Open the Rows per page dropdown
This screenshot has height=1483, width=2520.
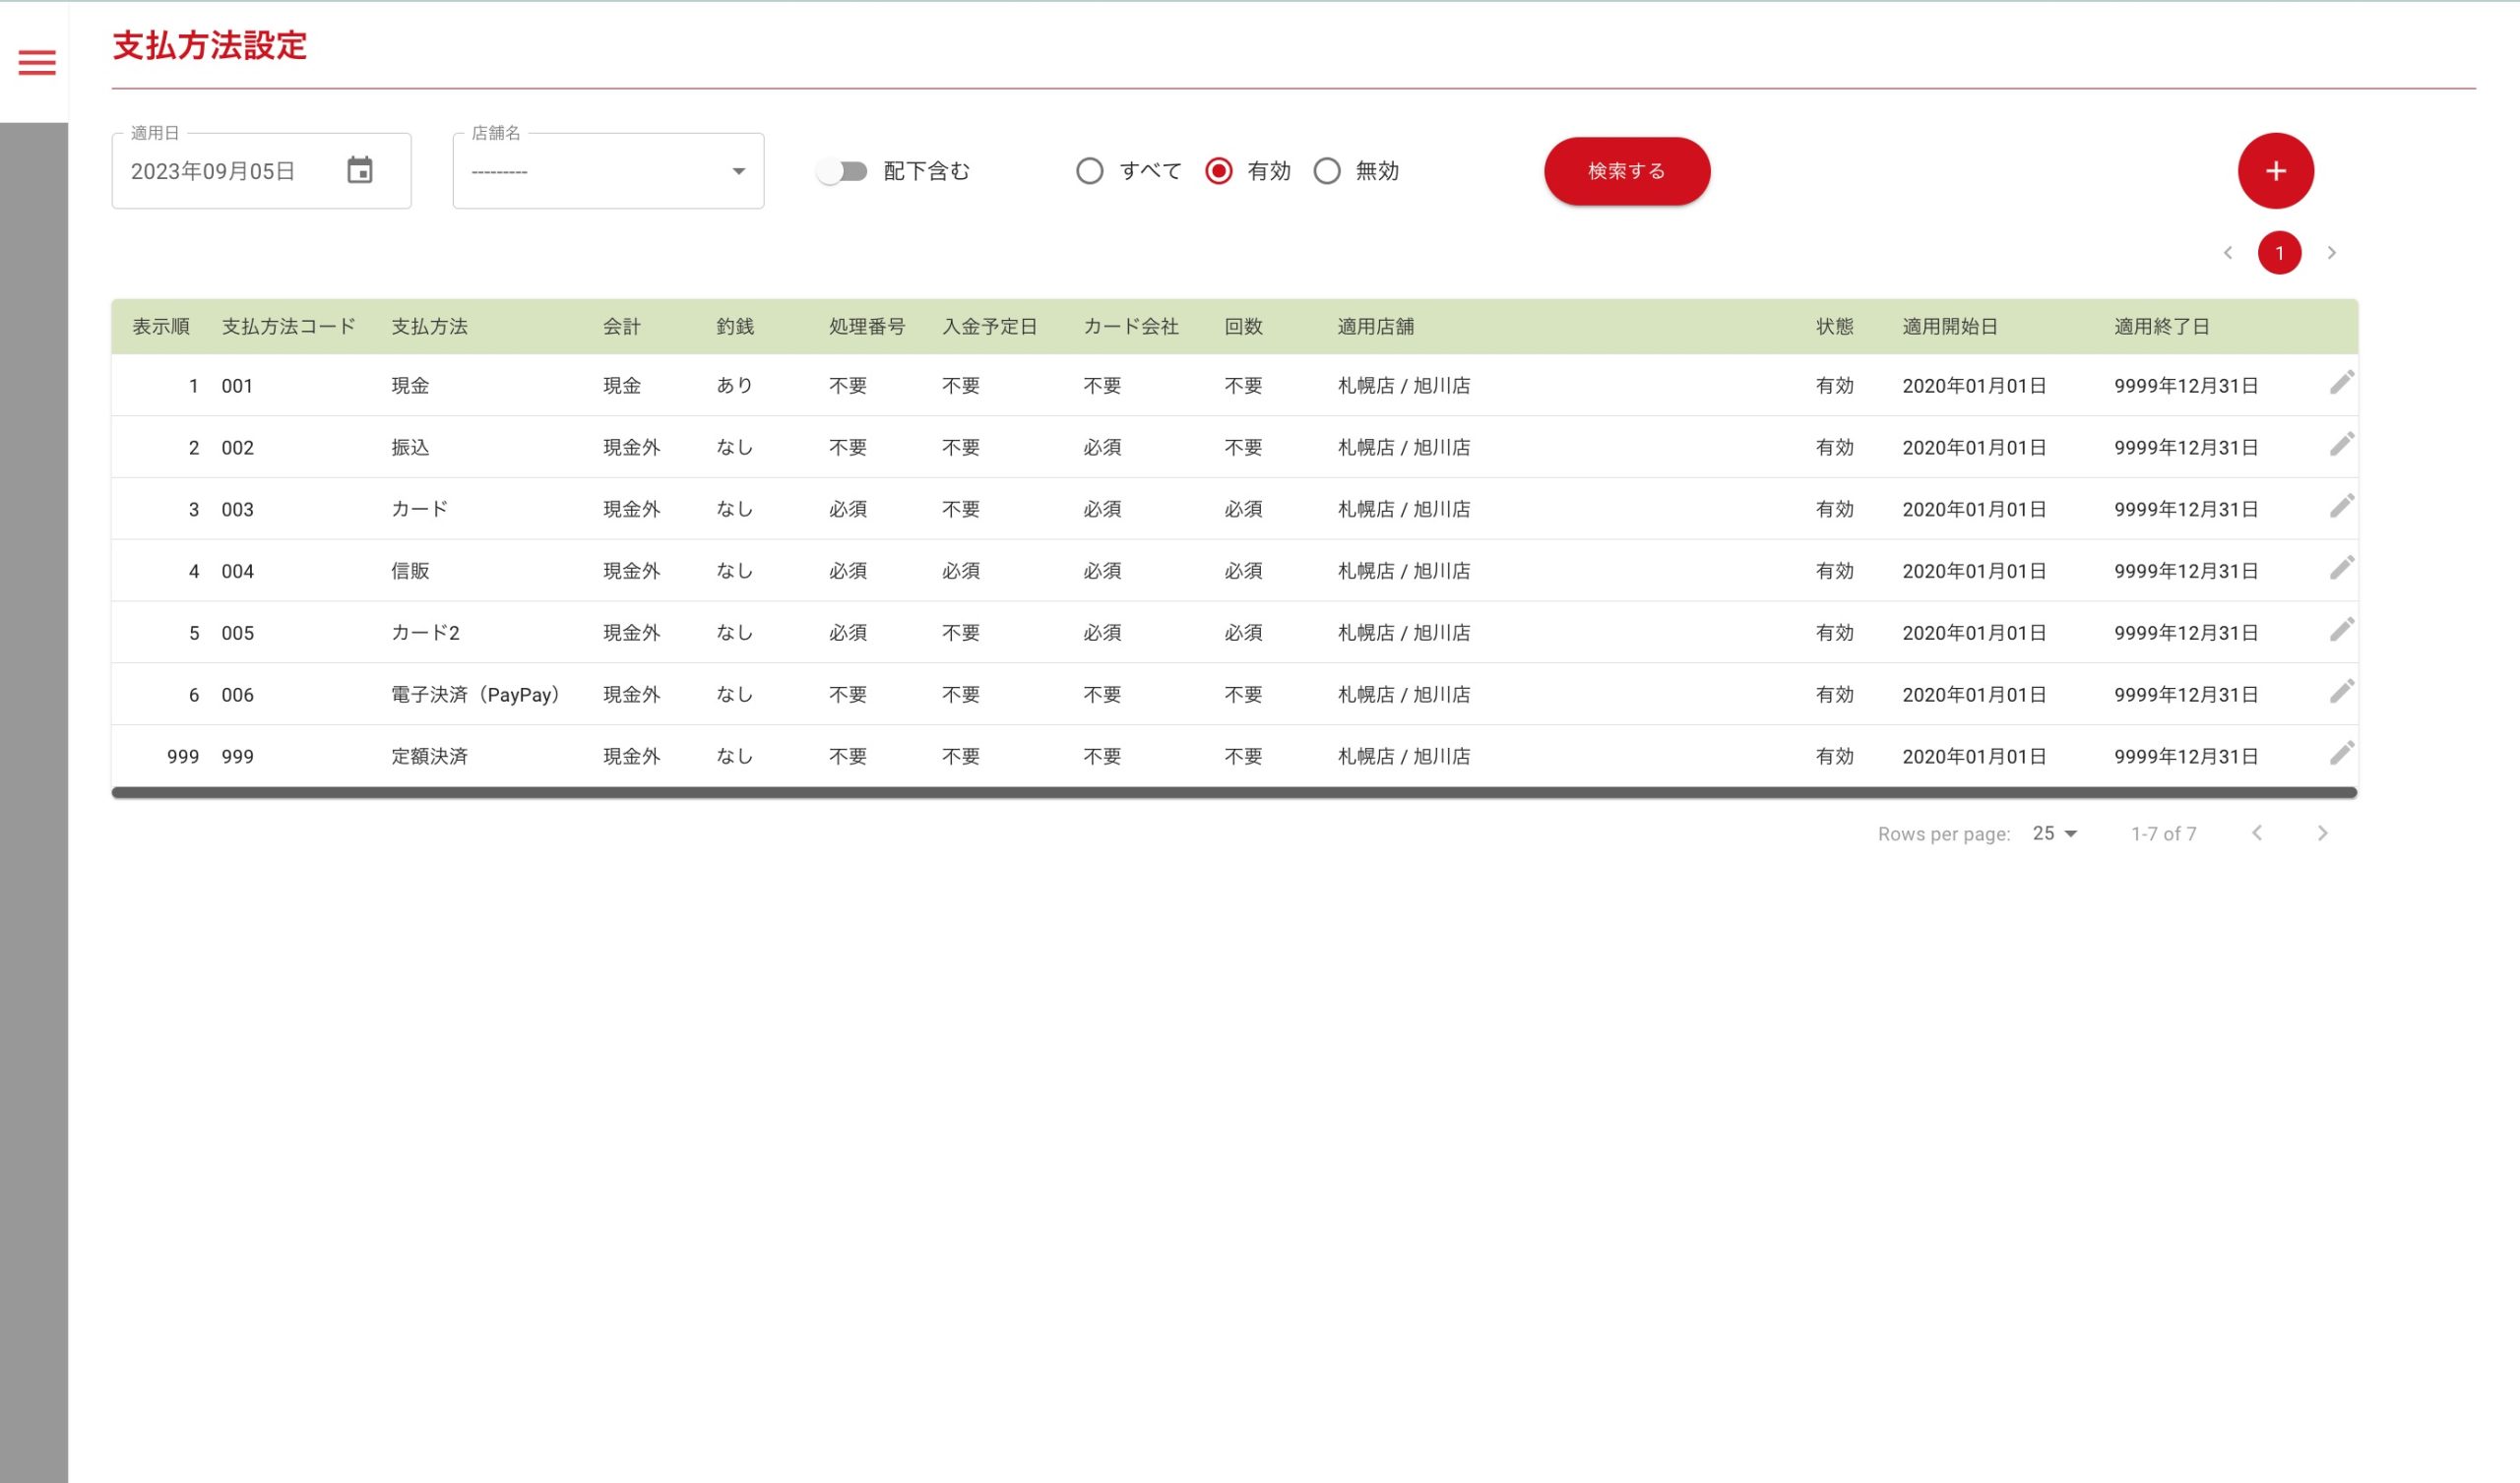click(x=2055, y=833)
